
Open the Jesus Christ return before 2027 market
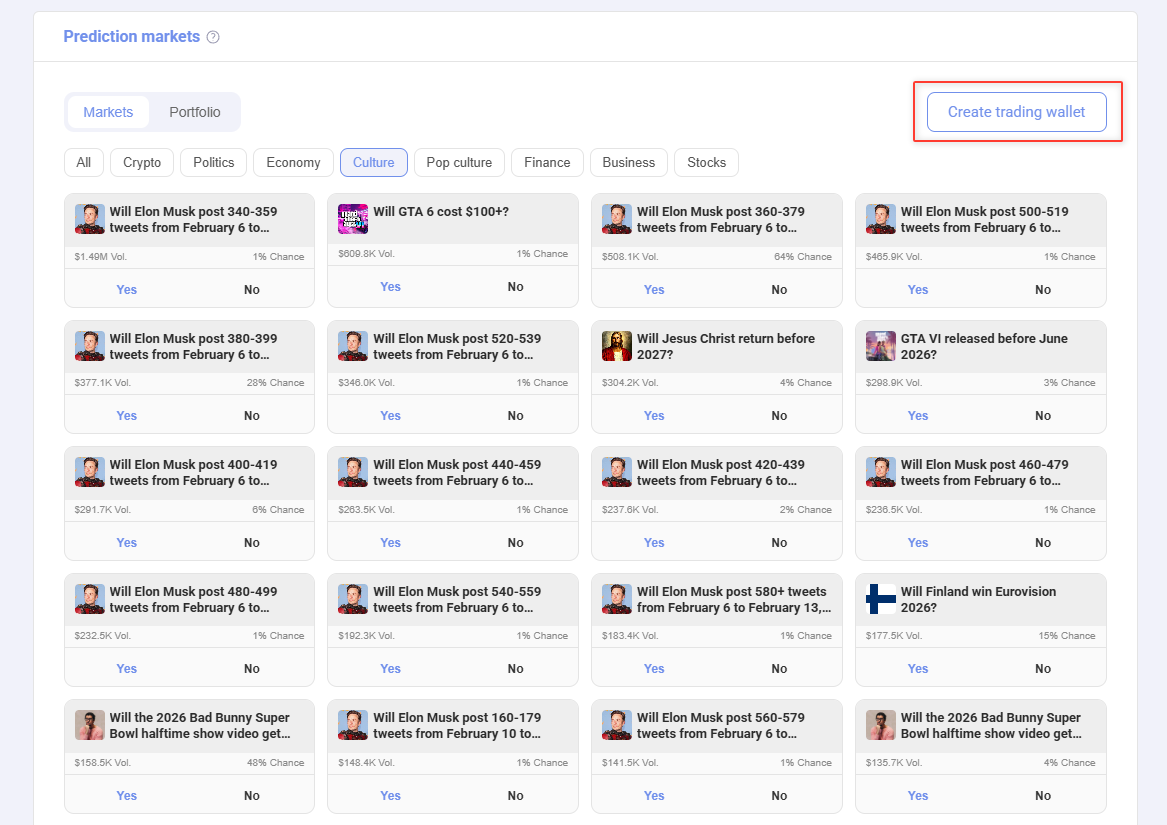tap(725, 346)
